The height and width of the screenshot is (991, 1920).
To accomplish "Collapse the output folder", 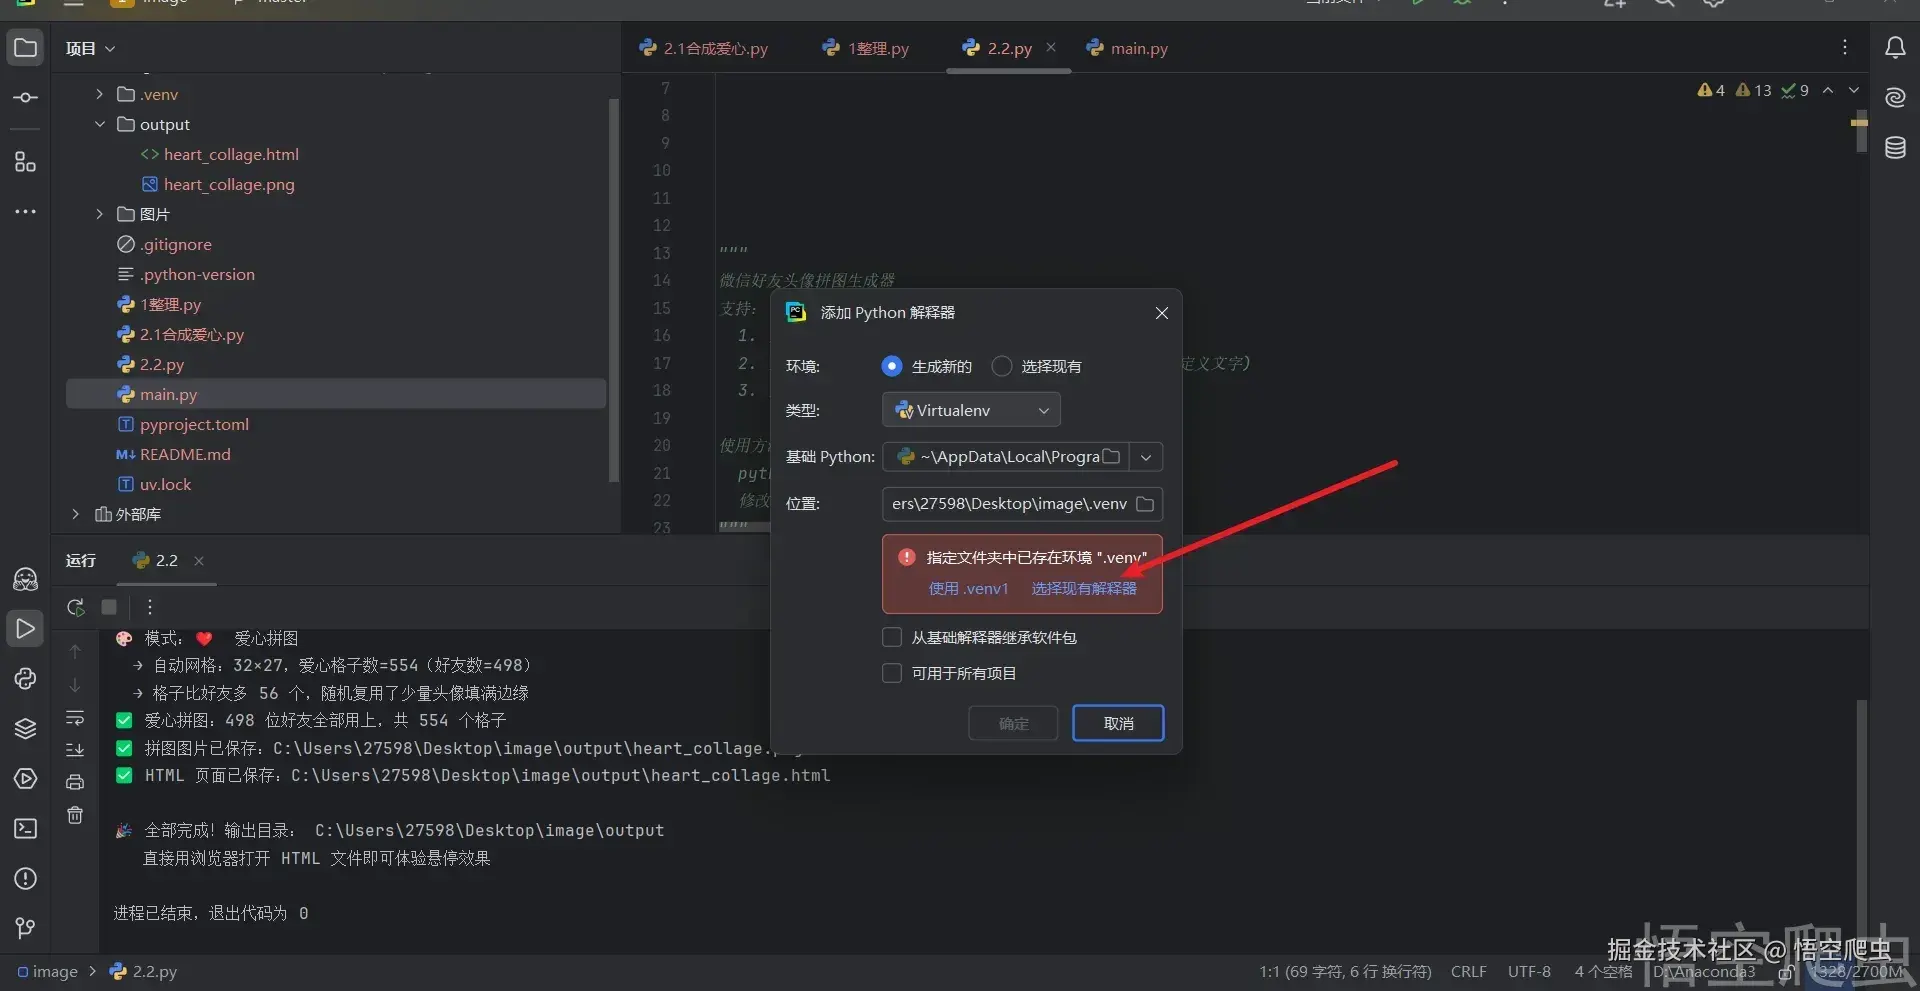I will pos(99,124).
